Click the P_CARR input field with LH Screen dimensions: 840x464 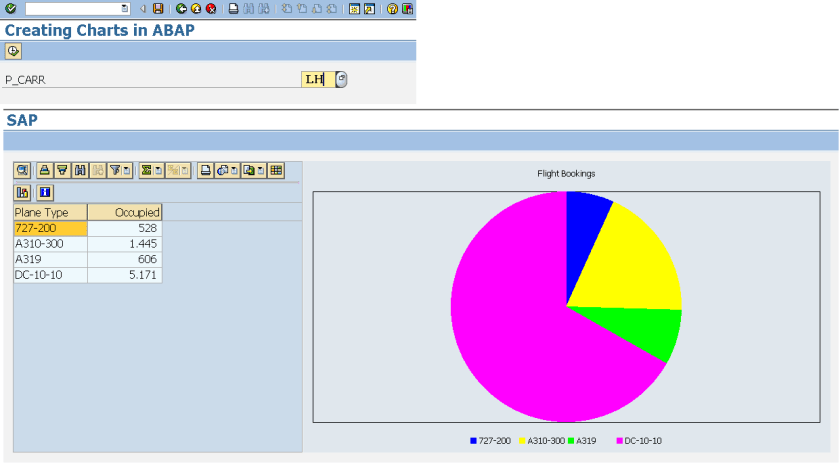[318, 79]
